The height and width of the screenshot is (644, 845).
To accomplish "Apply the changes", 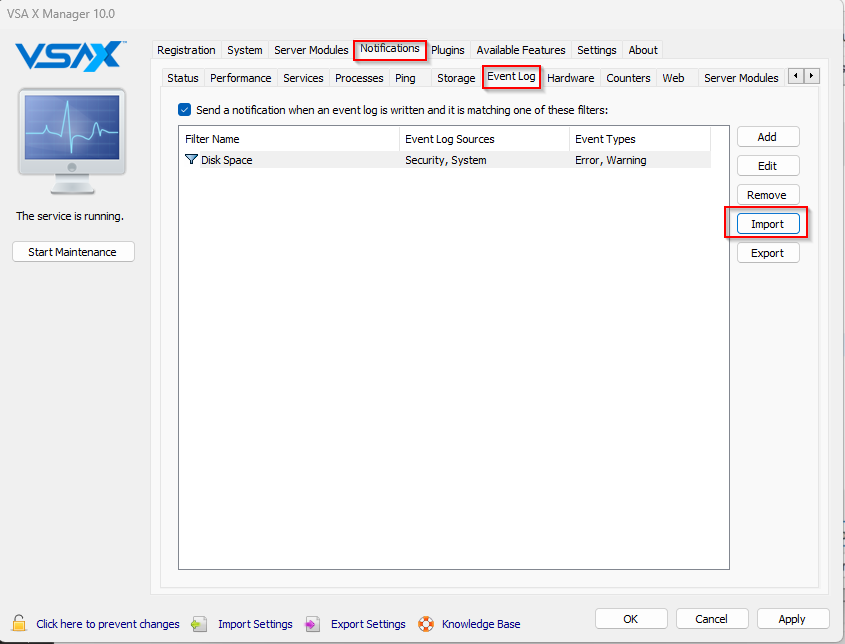I will point(793,619).
